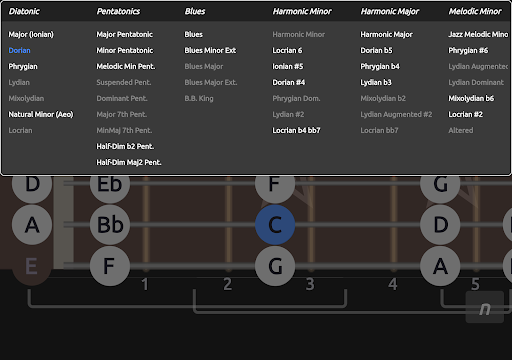
Task: Pick the Blues scale
Action: coord(193,34)
